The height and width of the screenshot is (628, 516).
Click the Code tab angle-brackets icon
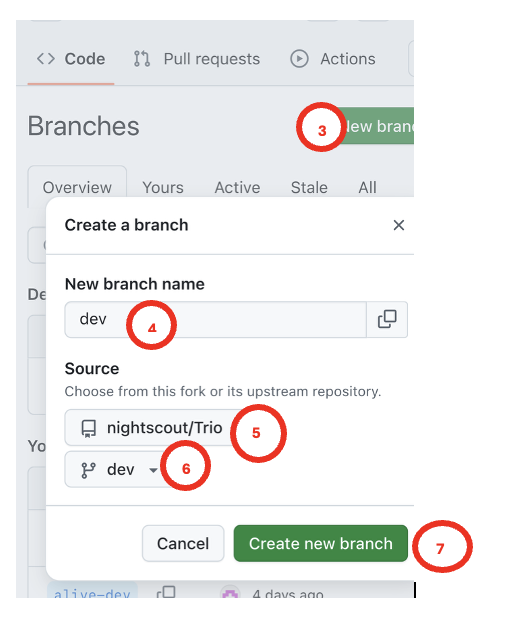point(46,58)
